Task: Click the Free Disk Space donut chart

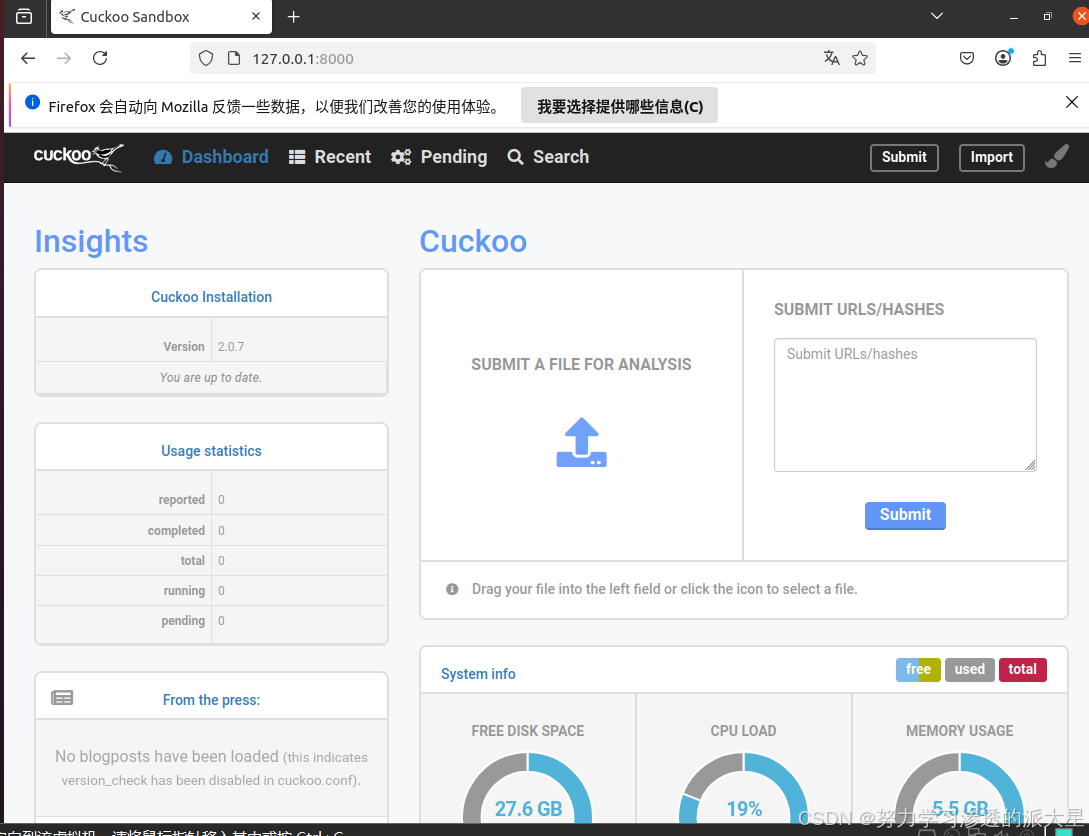Action: [x=528, y=789]
